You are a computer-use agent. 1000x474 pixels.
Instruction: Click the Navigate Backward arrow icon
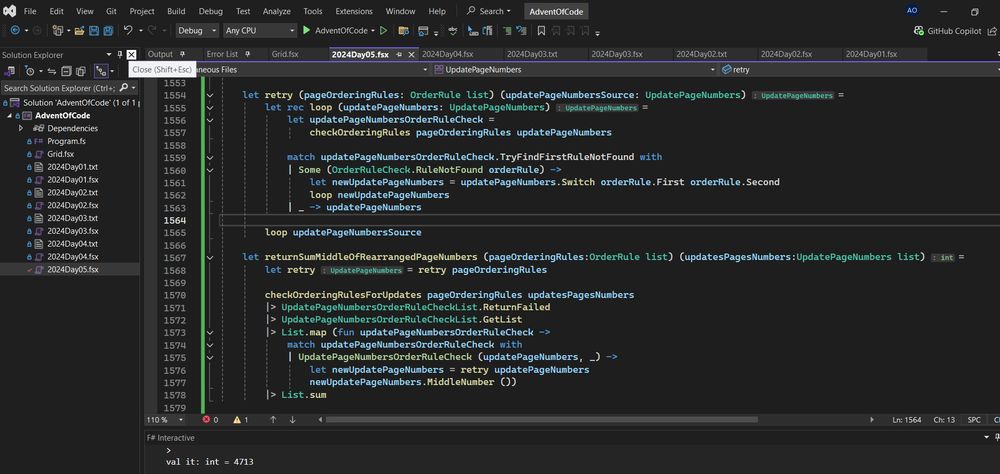tap(15, 31)
